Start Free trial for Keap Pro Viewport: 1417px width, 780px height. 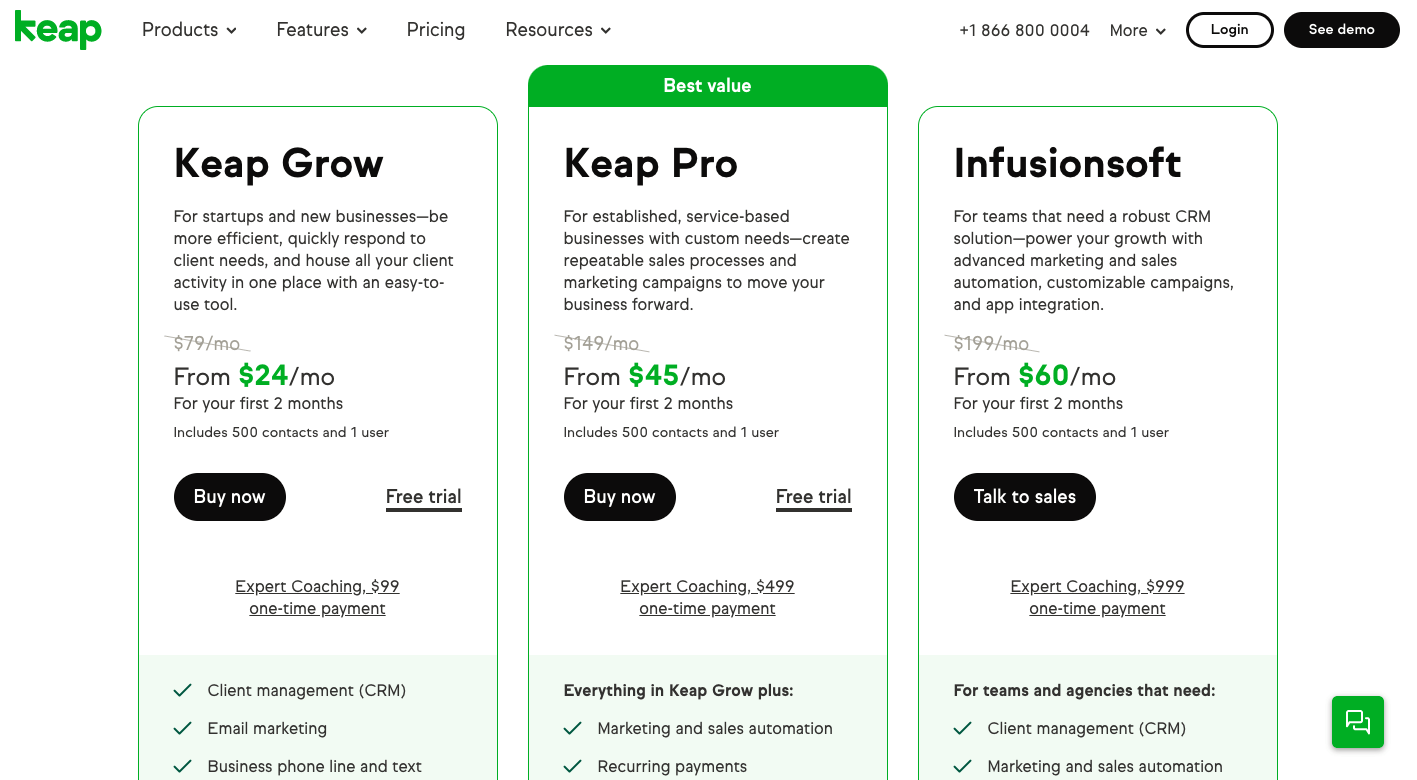click(813, 497)
